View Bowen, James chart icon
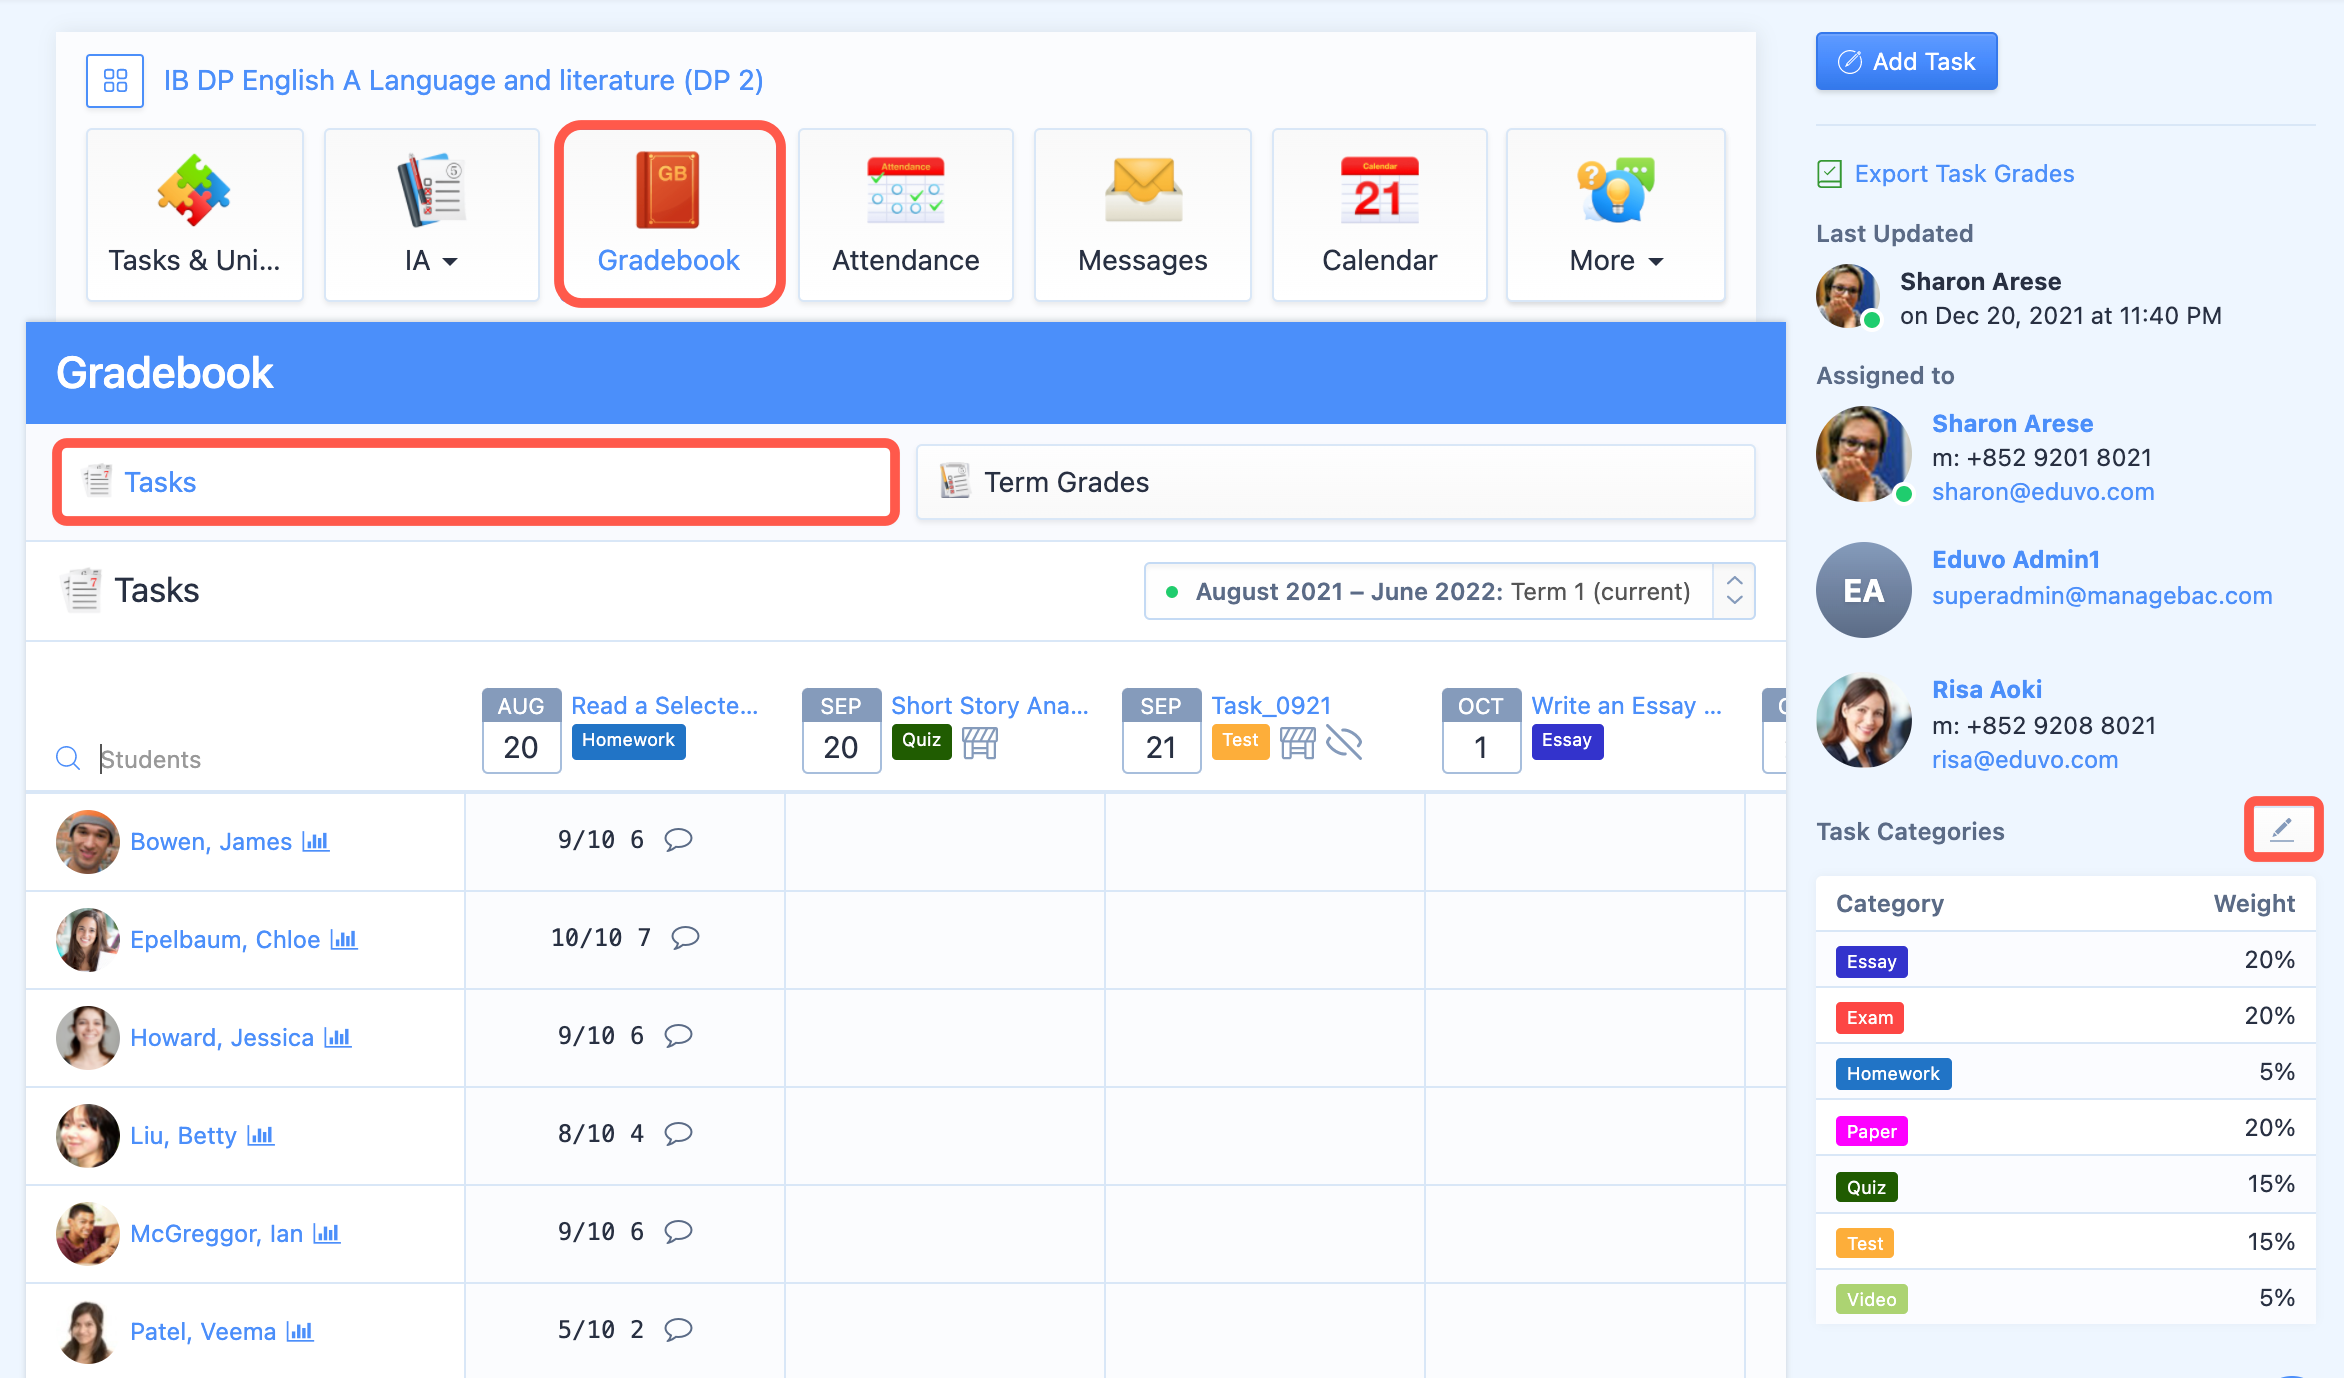The image size is (2344, 1378). pos(316,841)
